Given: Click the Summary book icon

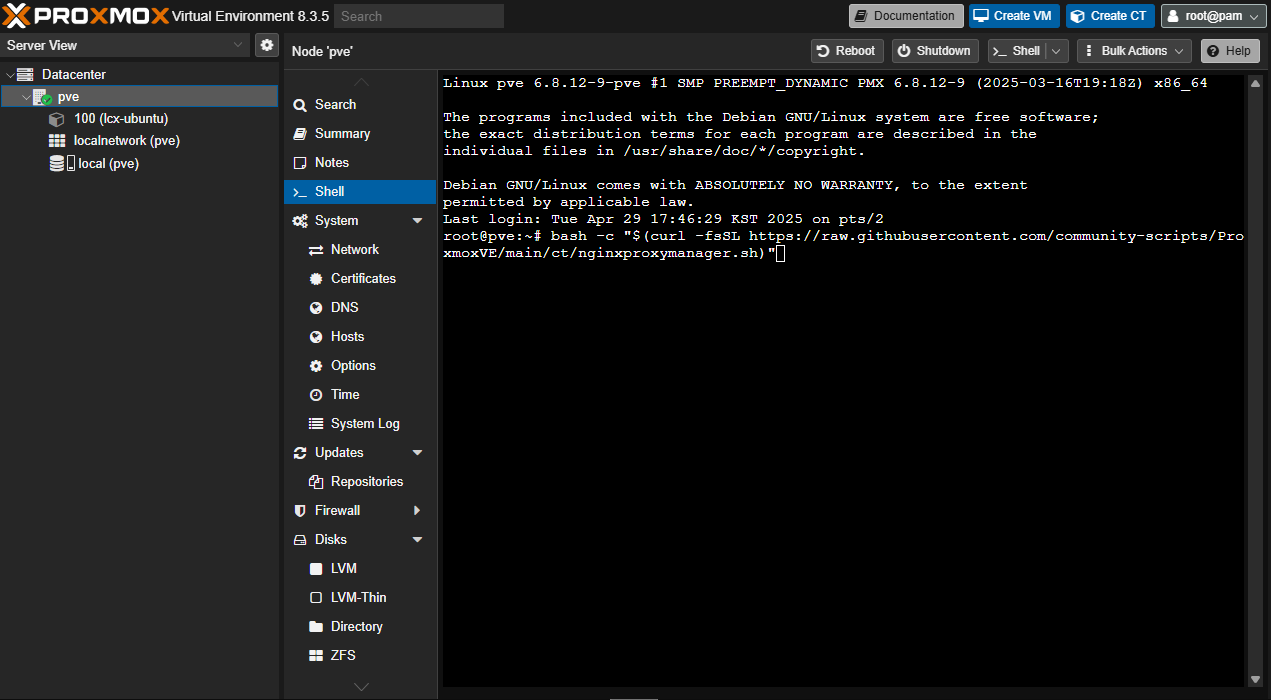Looking at the screenshot, I should 300,134.
